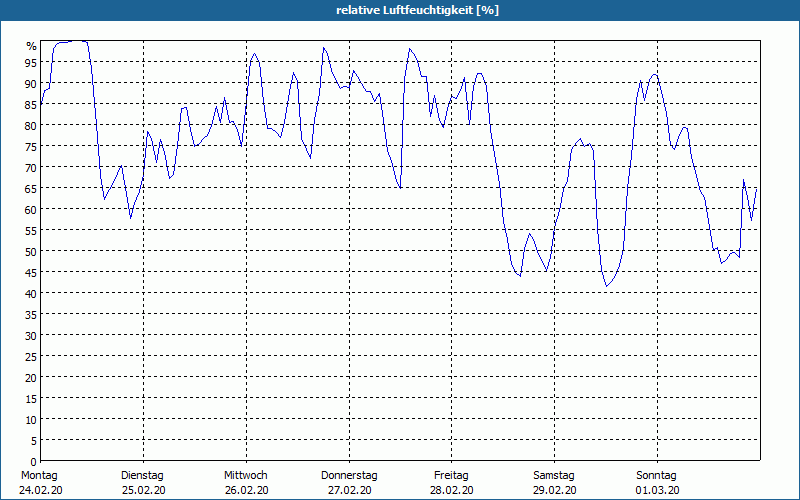Click the y-axis value "20"

click(x=31, y=378)
